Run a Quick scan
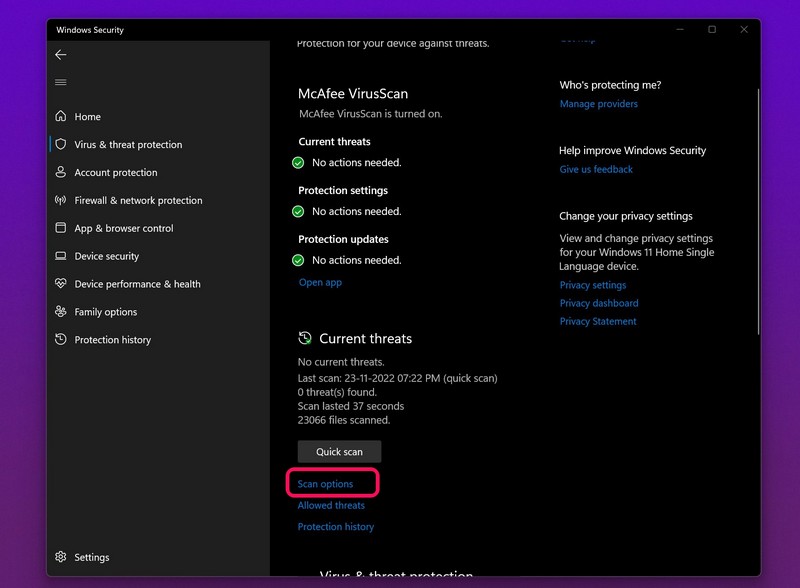The height and width of the screenshot is (588, 800). coord(339,451)
